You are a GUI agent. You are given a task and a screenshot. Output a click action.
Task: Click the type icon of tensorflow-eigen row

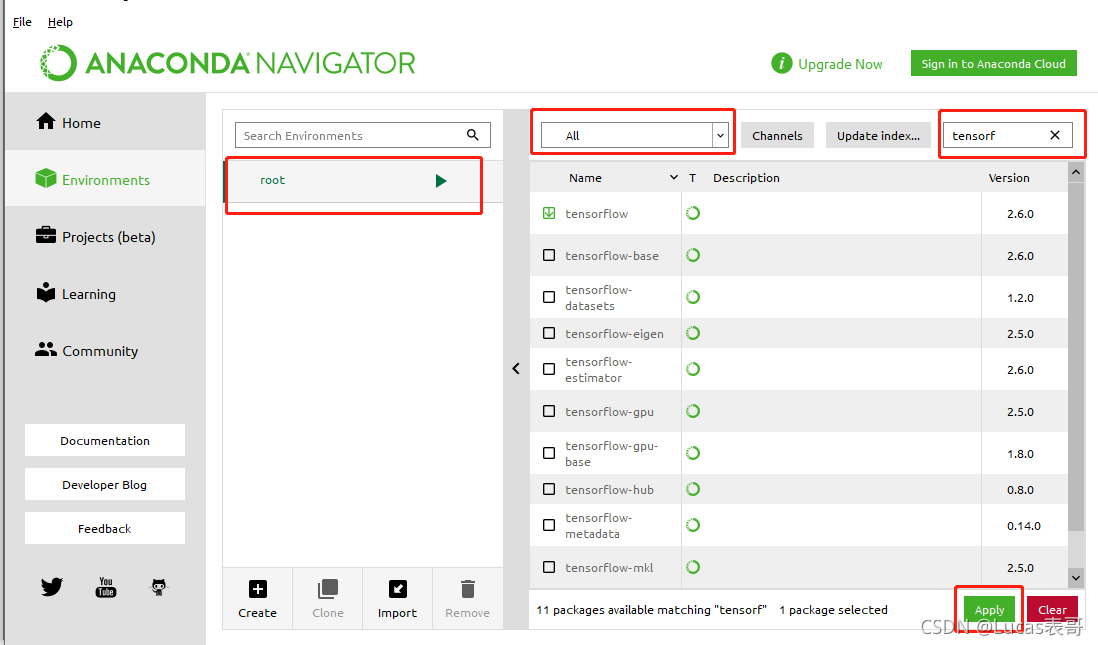[693, 333]
